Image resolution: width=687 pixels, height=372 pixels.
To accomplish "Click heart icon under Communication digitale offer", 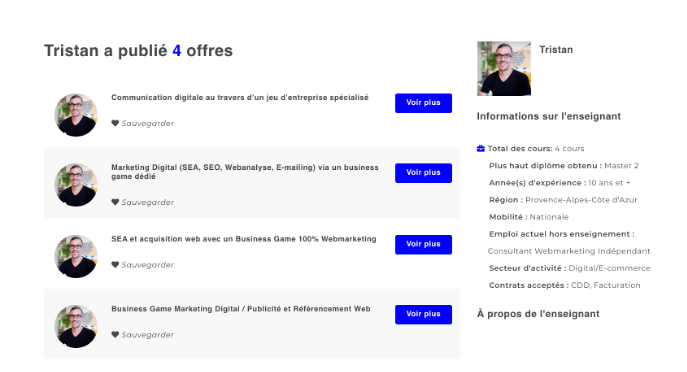I will (115, 123).
